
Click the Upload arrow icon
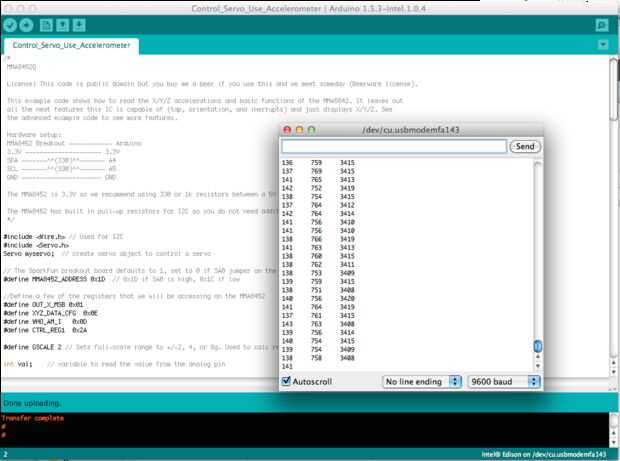26,25
